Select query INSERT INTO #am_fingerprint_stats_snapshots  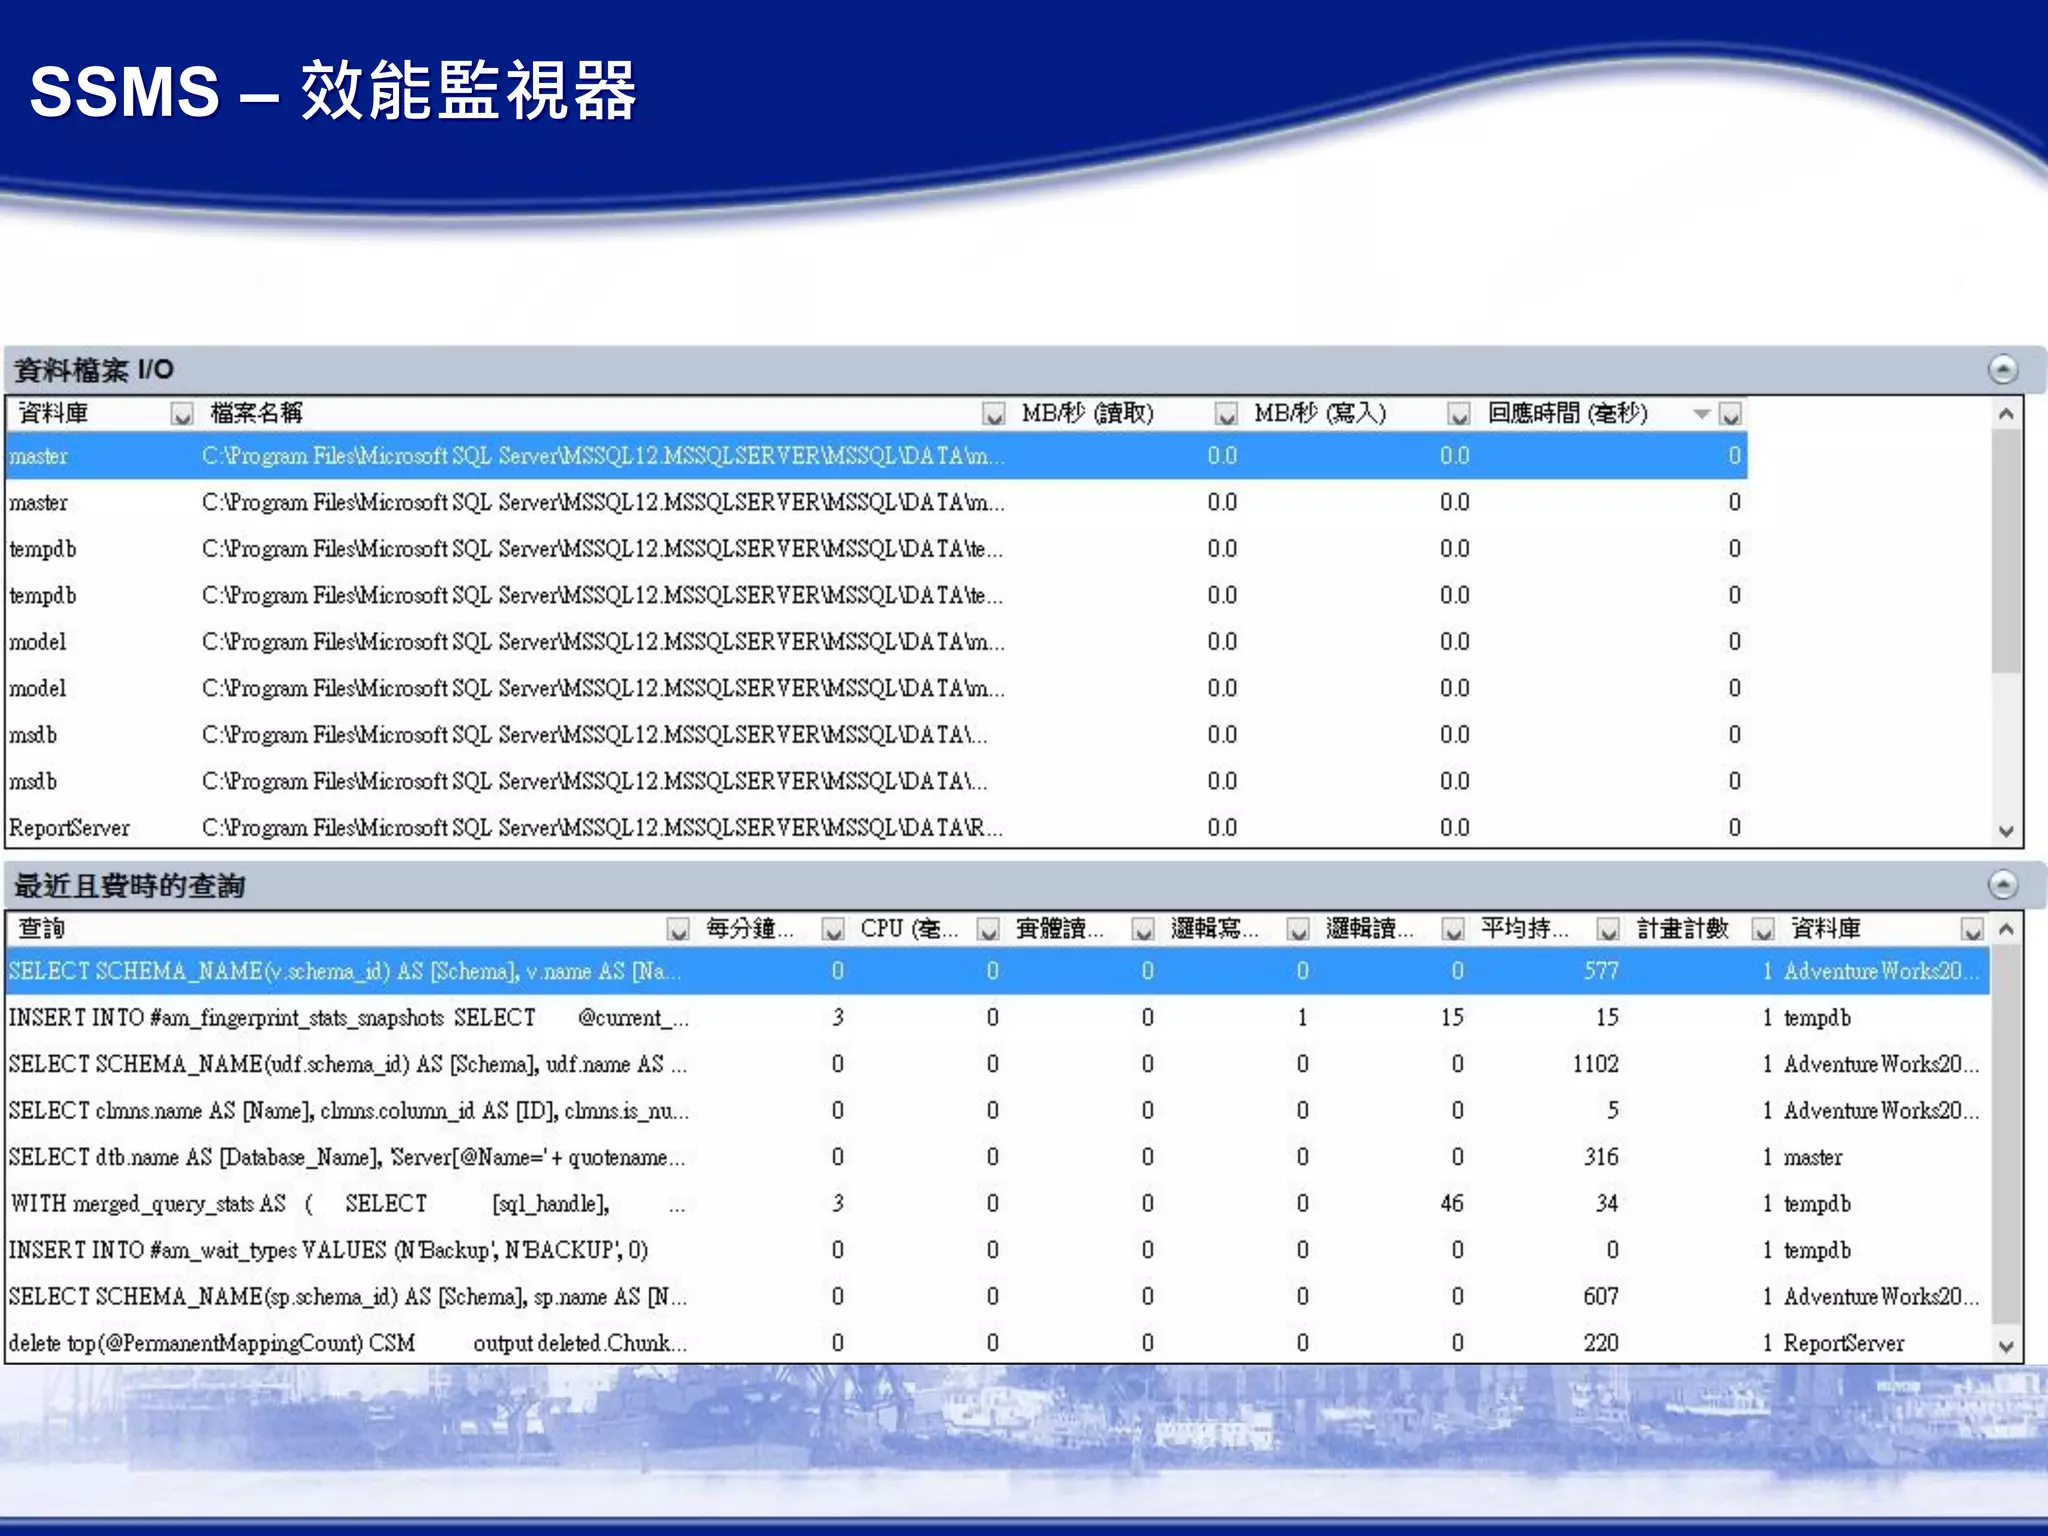(x=997, y=1017)
